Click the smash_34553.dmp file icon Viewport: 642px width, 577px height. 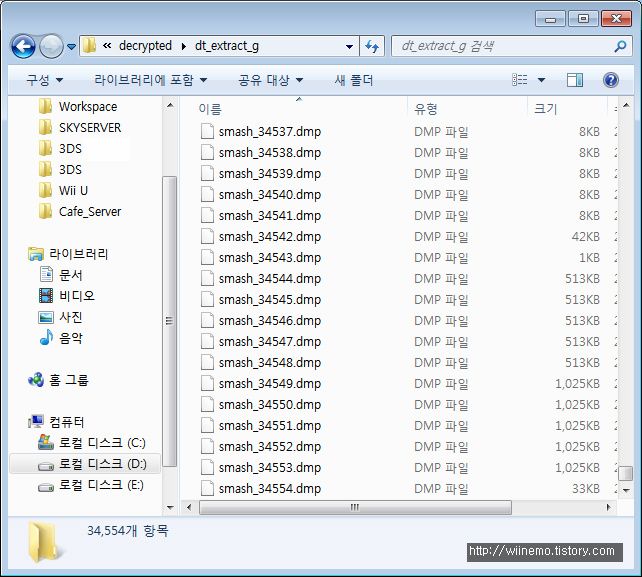point(207,467)
